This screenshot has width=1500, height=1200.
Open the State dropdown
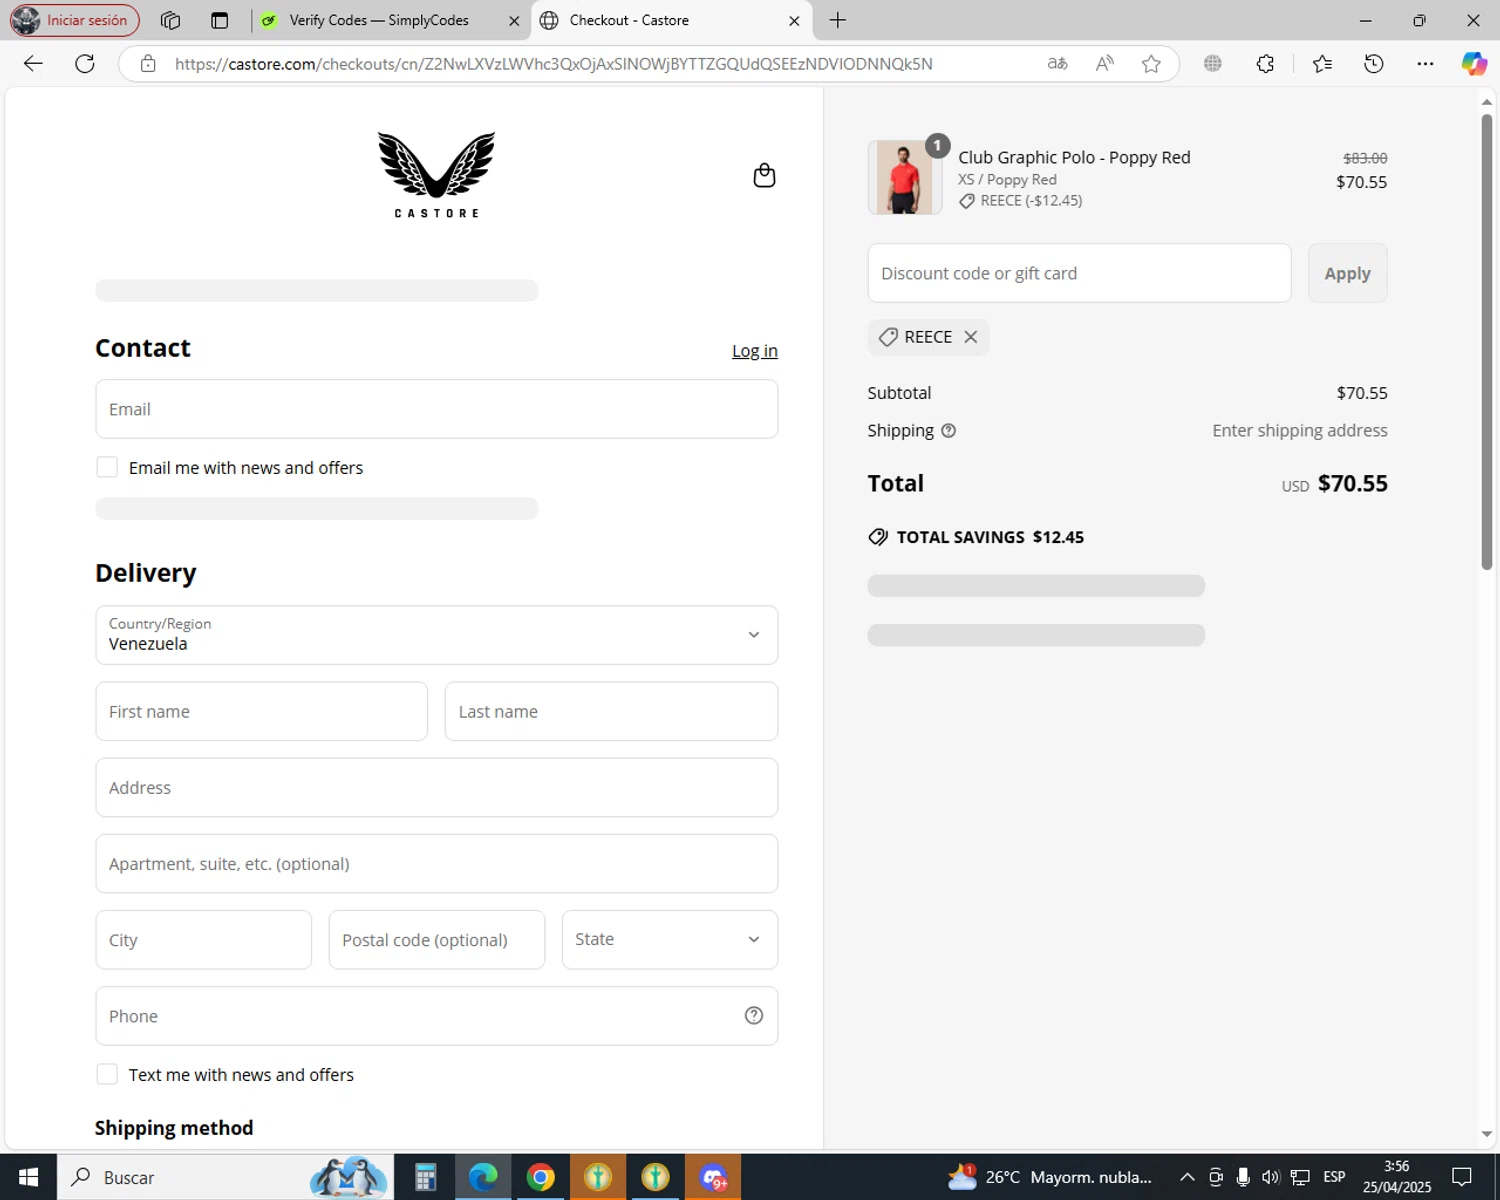tap(670, 940)
